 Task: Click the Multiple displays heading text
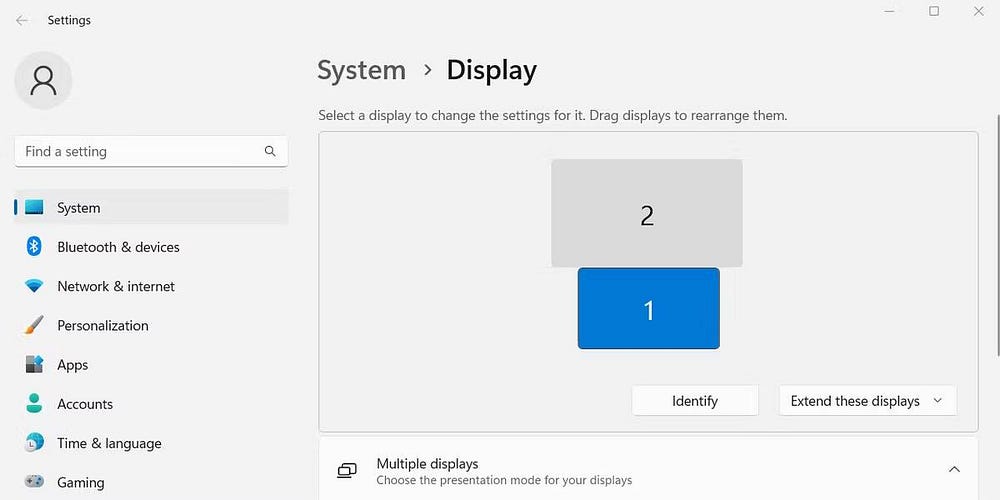(427, 464)
